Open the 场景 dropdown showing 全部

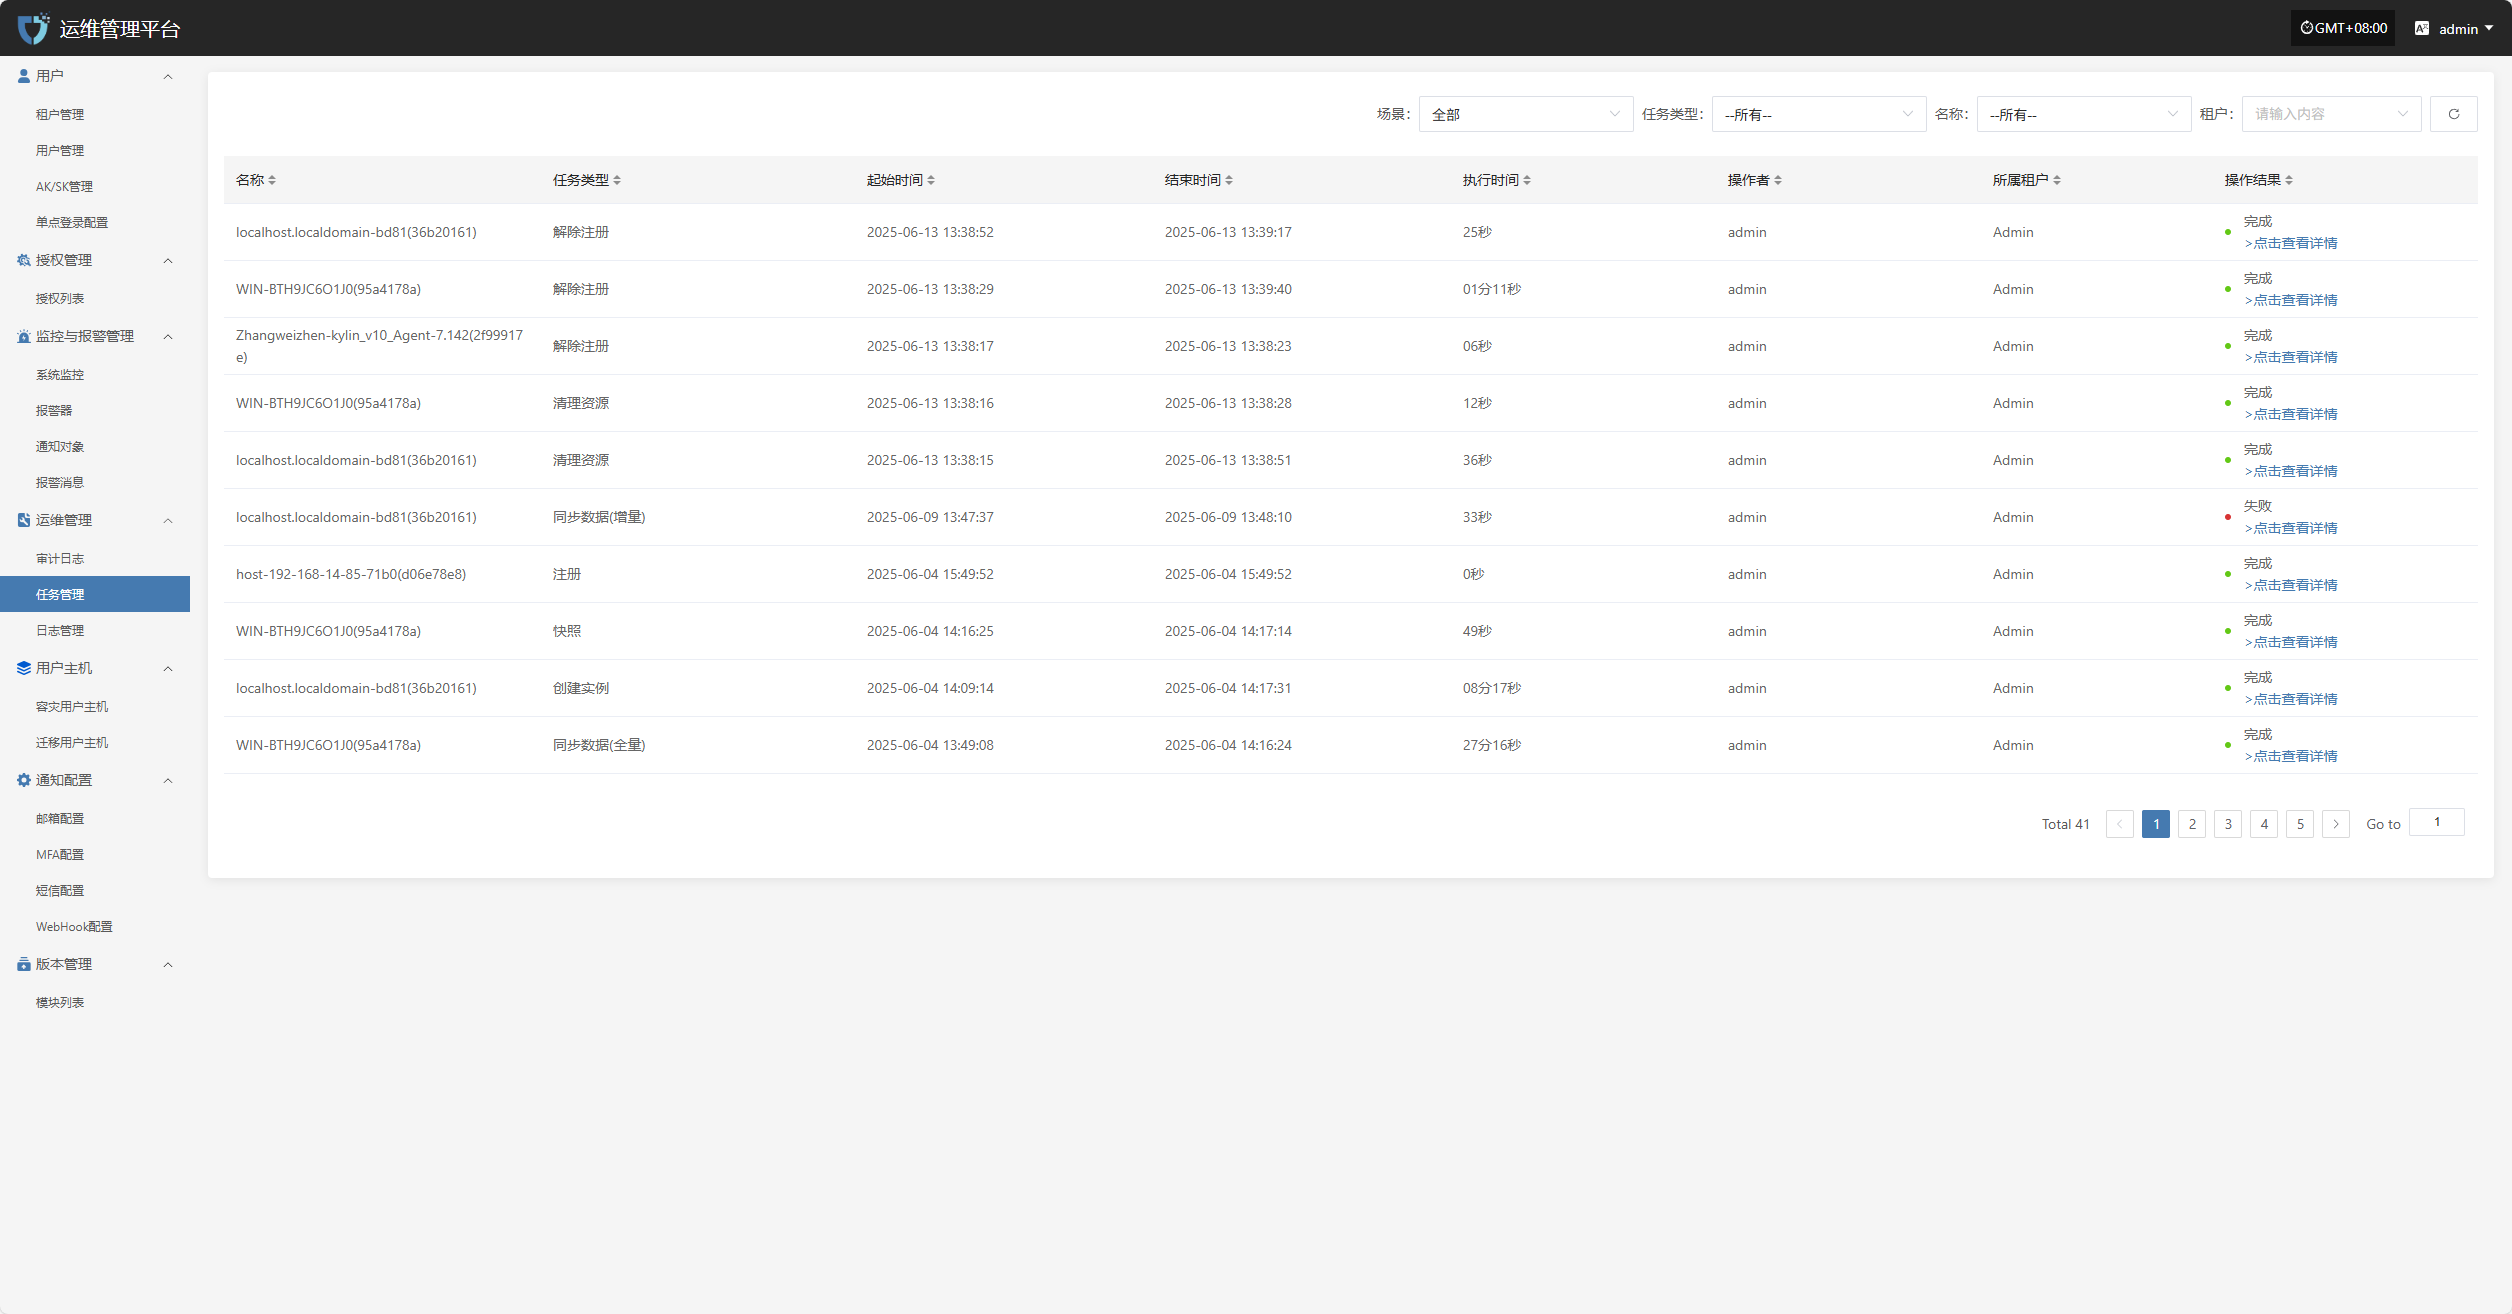point(1525,114)
